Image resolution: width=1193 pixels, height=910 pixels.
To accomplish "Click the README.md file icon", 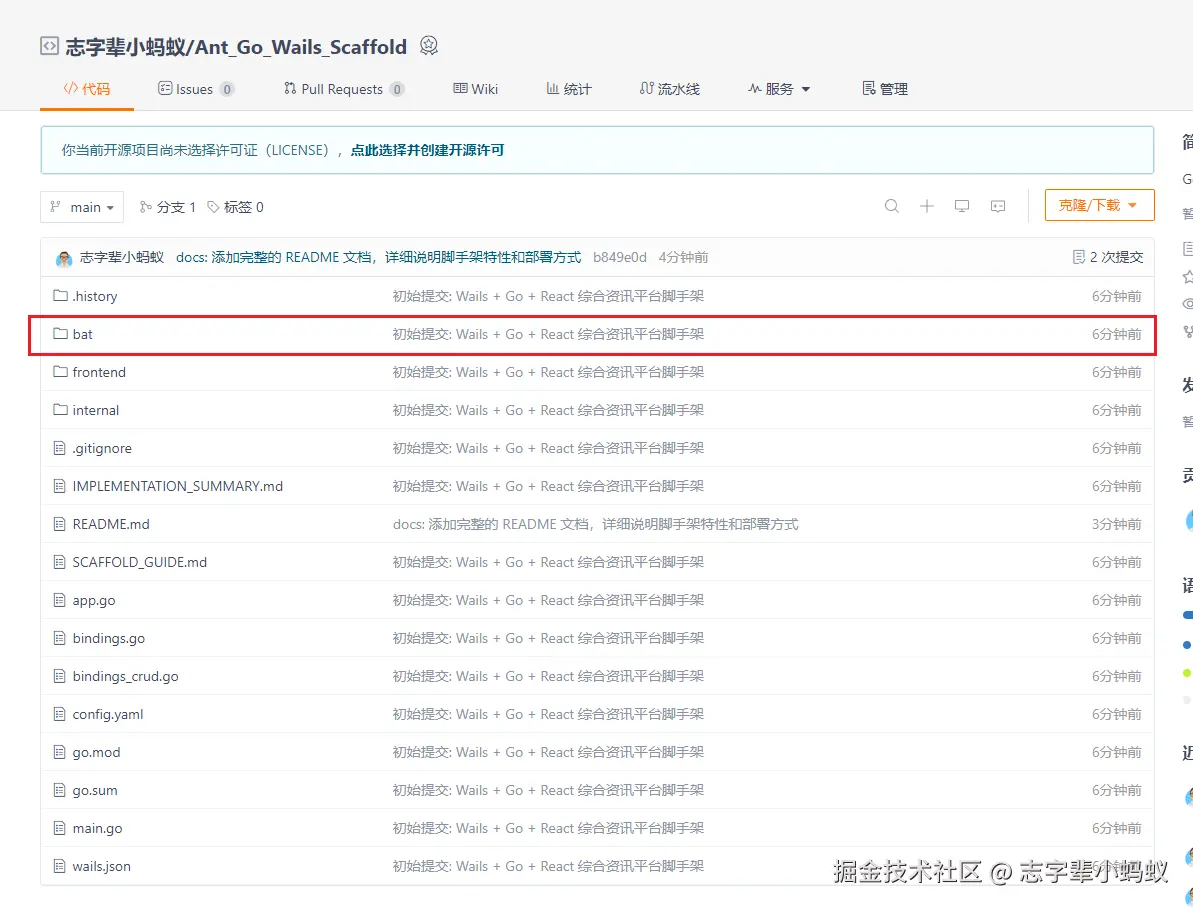I will pos(59,524).
